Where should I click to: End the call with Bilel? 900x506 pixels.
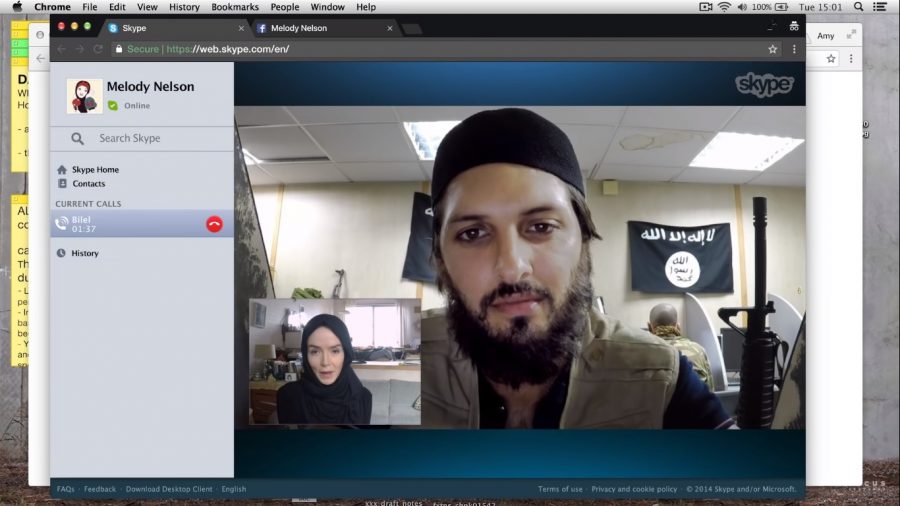click(x=214, y=224)
